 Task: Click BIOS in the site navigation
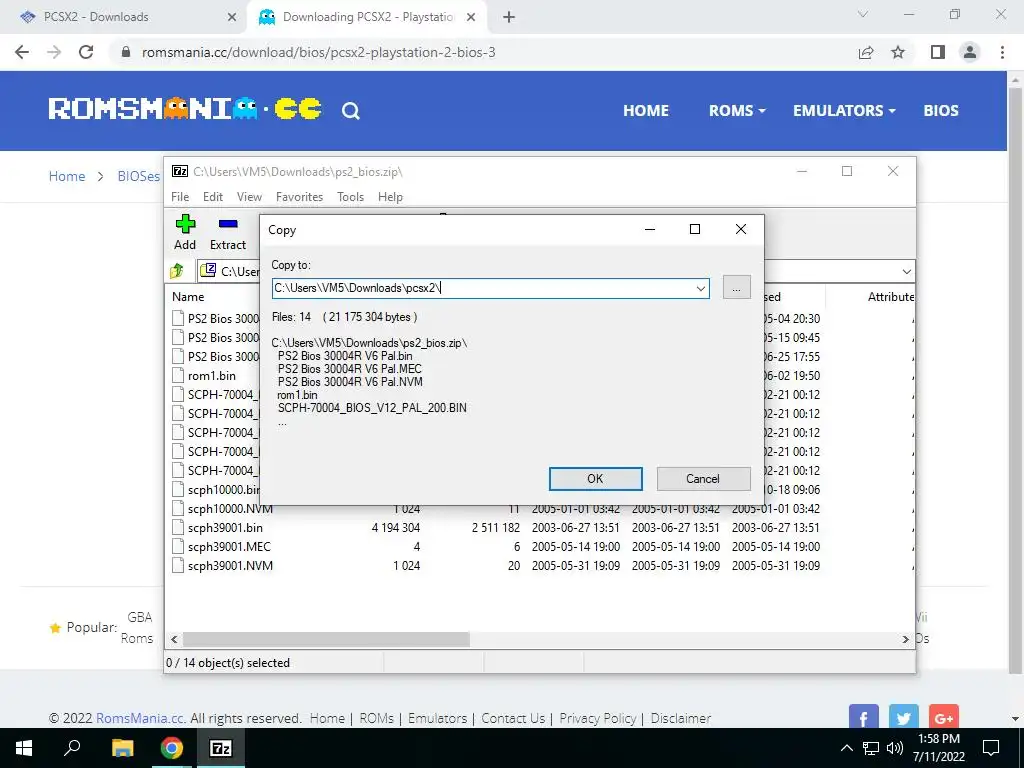[x=941, y=111]
